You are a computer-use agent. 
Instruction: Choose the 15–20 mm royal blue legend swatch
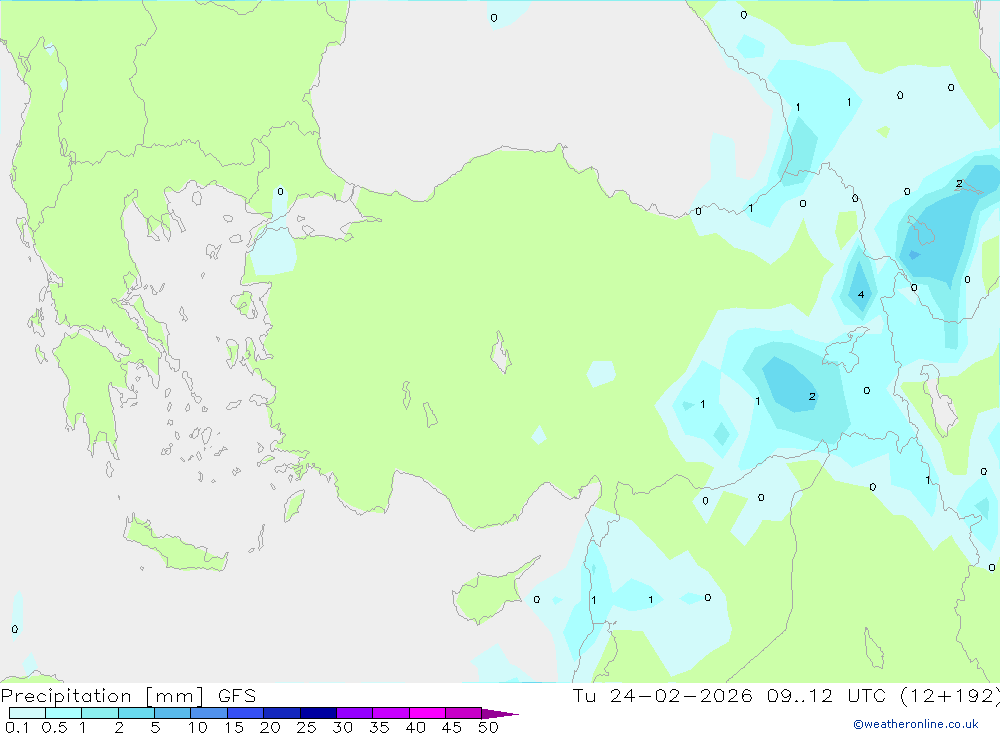tap(246, 713)
